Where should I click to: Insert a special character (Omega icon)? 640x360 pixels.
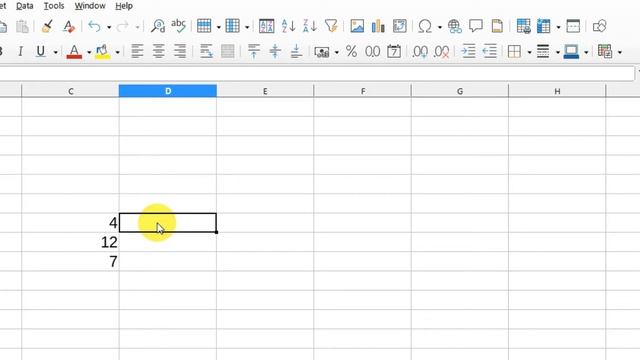coord(425,27)
